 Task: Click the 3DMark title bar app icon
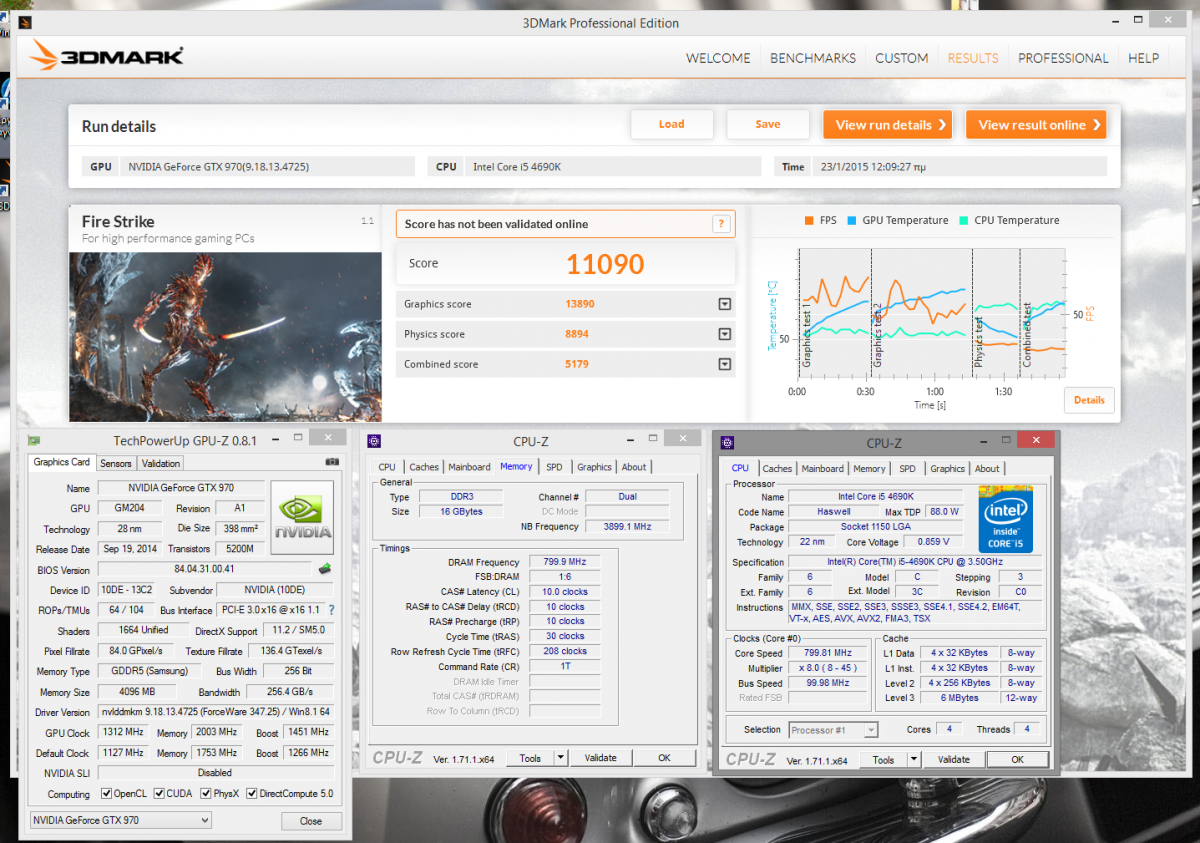coord(25,22)
